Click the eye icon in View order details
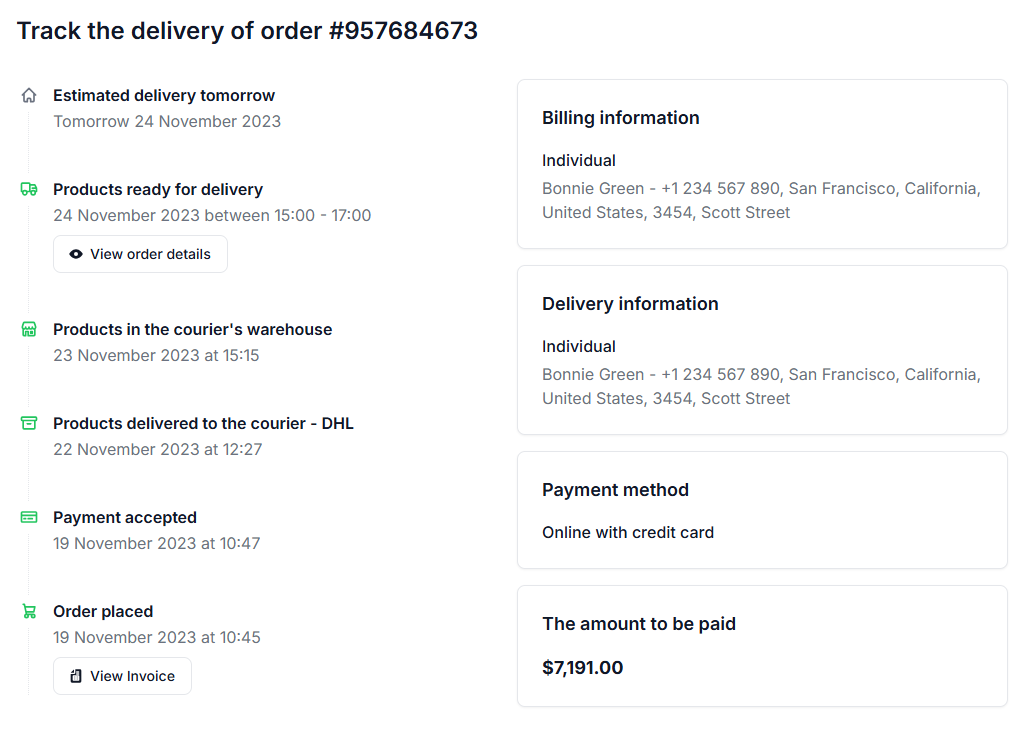The width and height of the screenshot is (1019, 738). click(76, 253)
